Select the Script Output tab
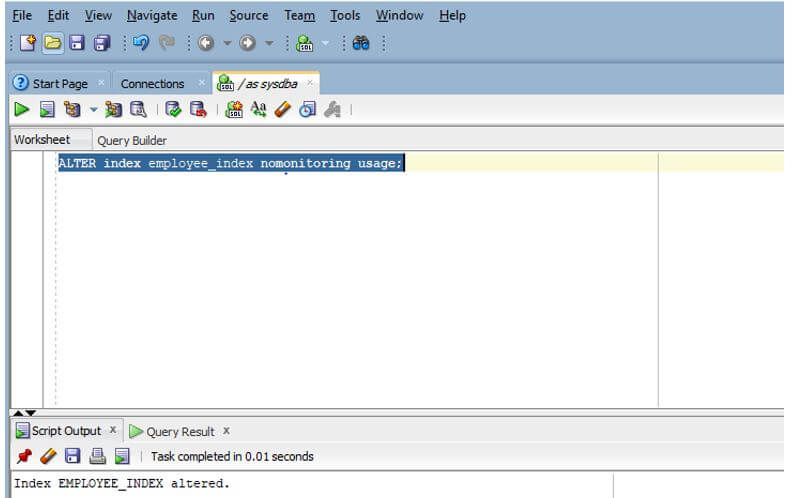This screenshot has width=797, height=498. pyautogui.click(x=66, y=431)
